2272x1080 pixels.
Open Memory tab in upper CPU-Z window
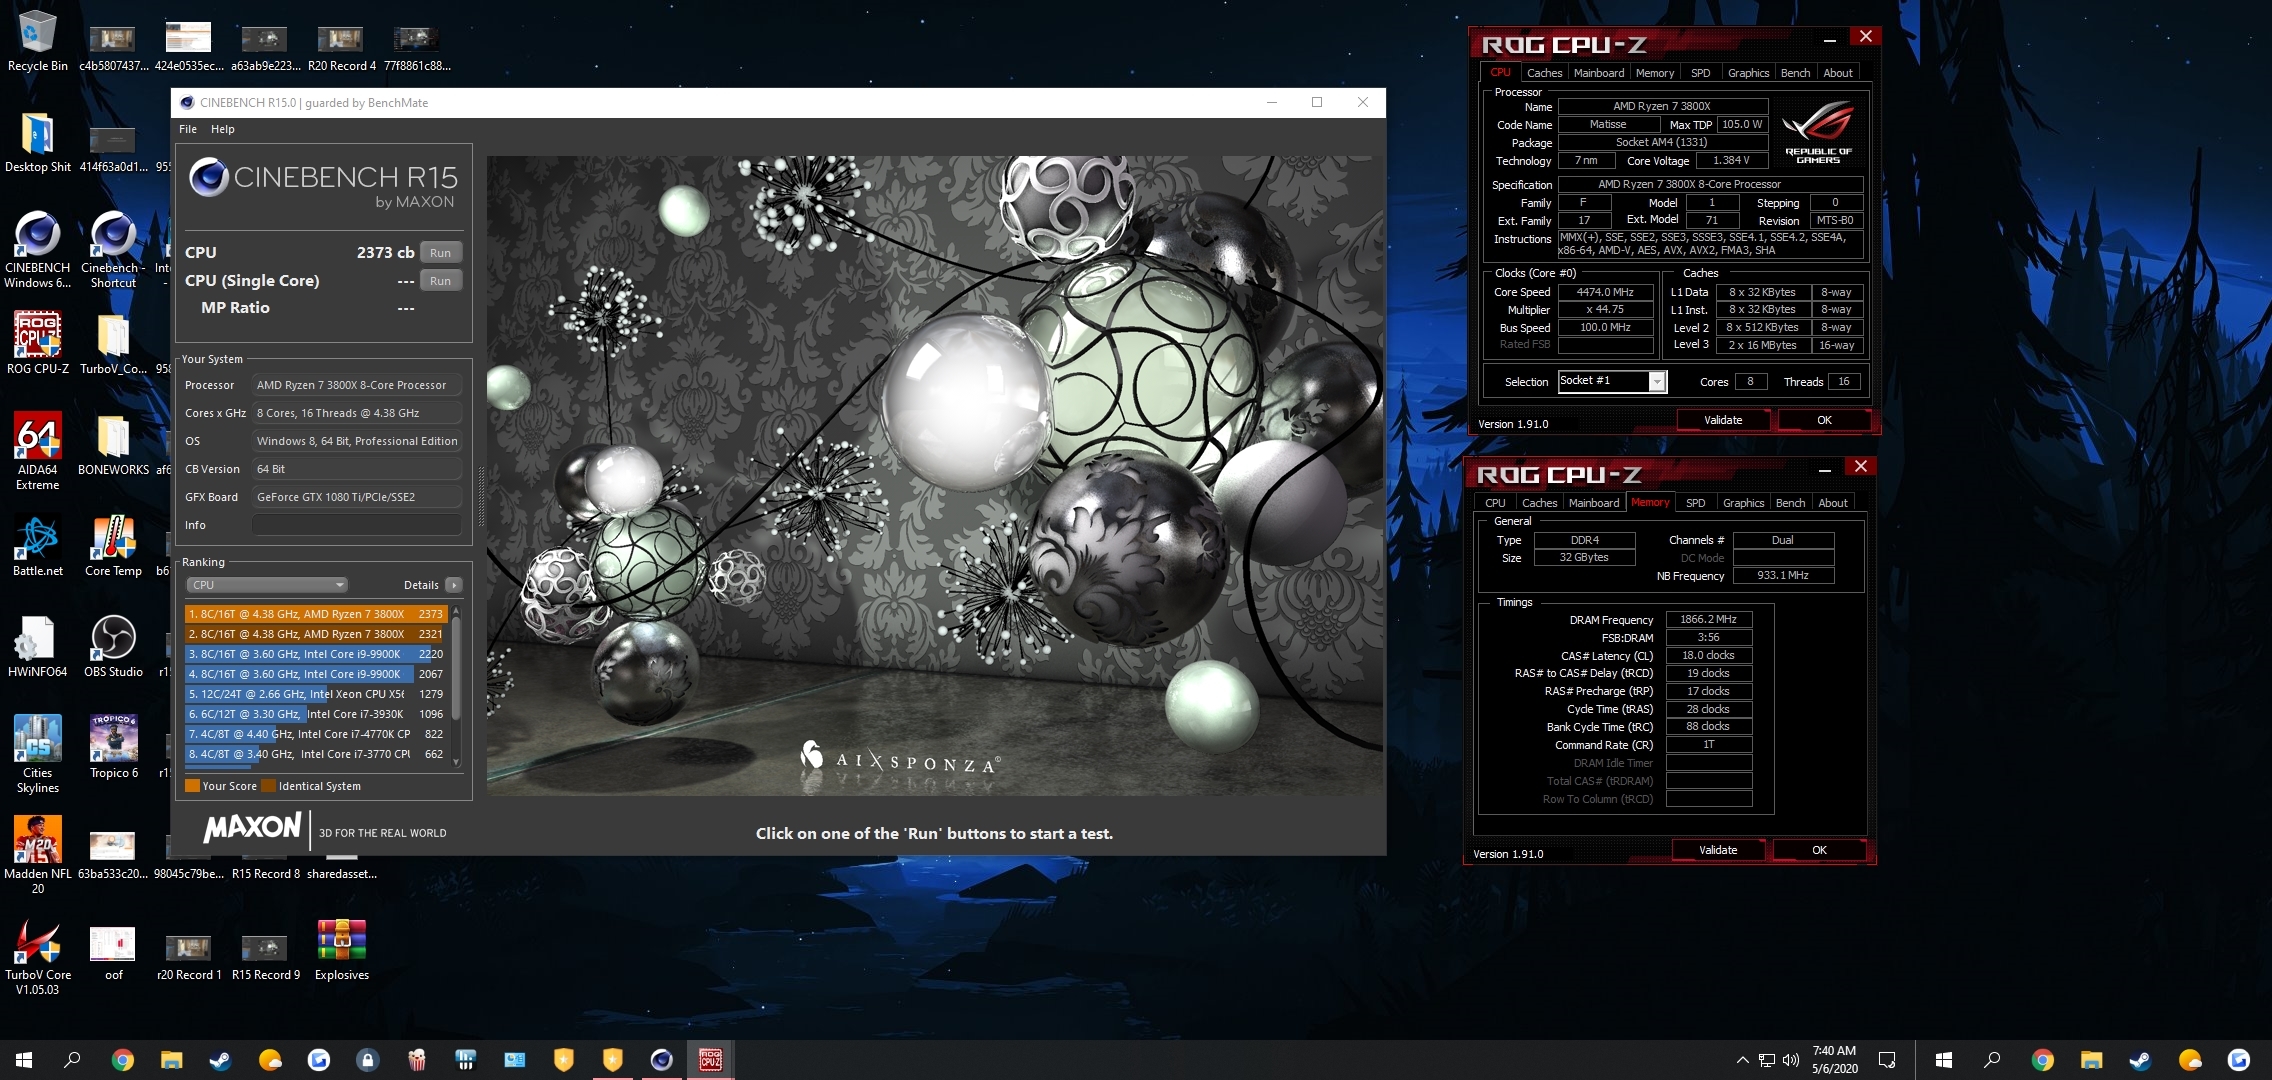(x=1654, y=73)
